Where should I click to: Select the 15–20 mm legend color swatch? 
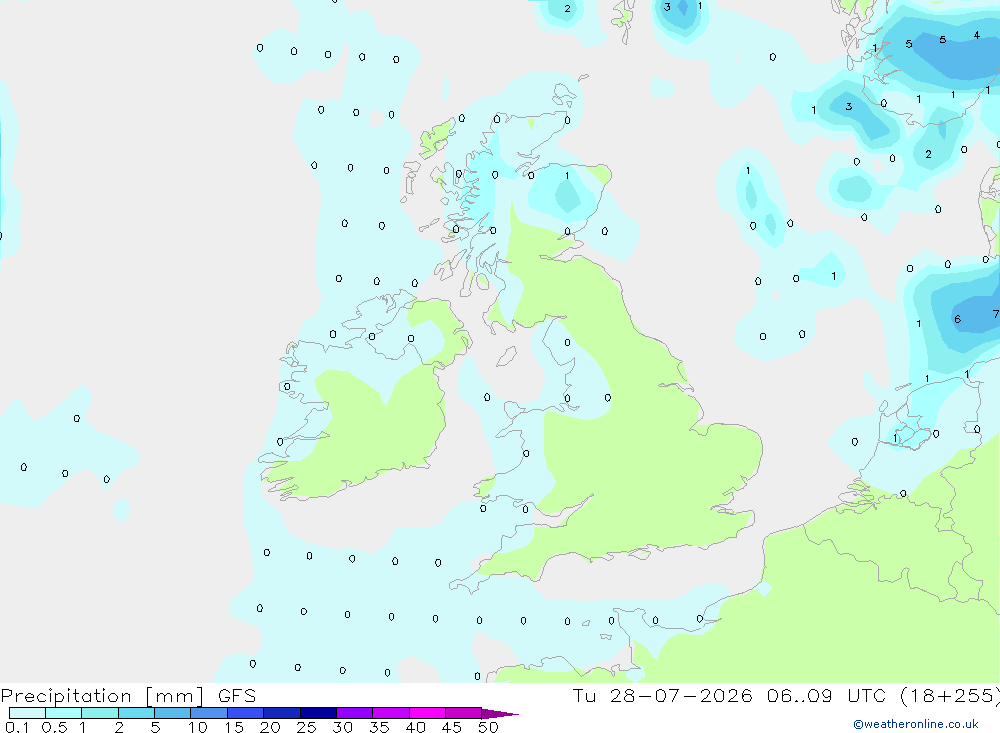click(246, 713)
